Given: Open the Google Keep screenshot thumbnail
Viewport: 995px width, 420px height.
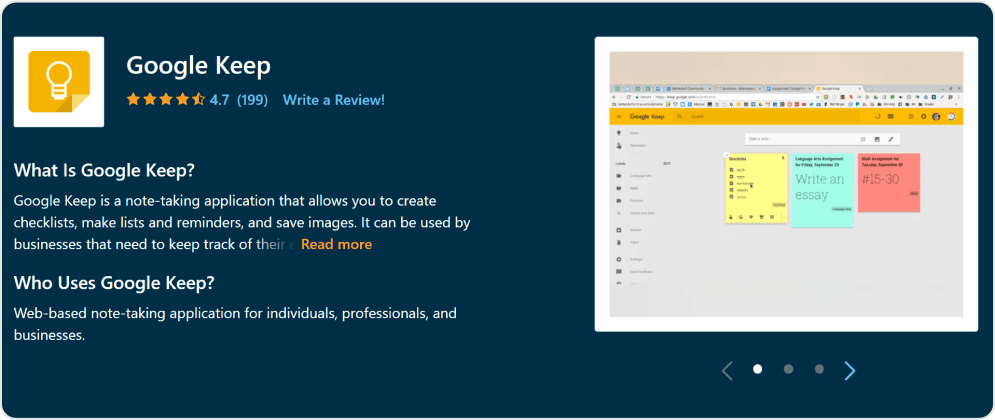Looking at the screenshot, I should click(786, 184).
